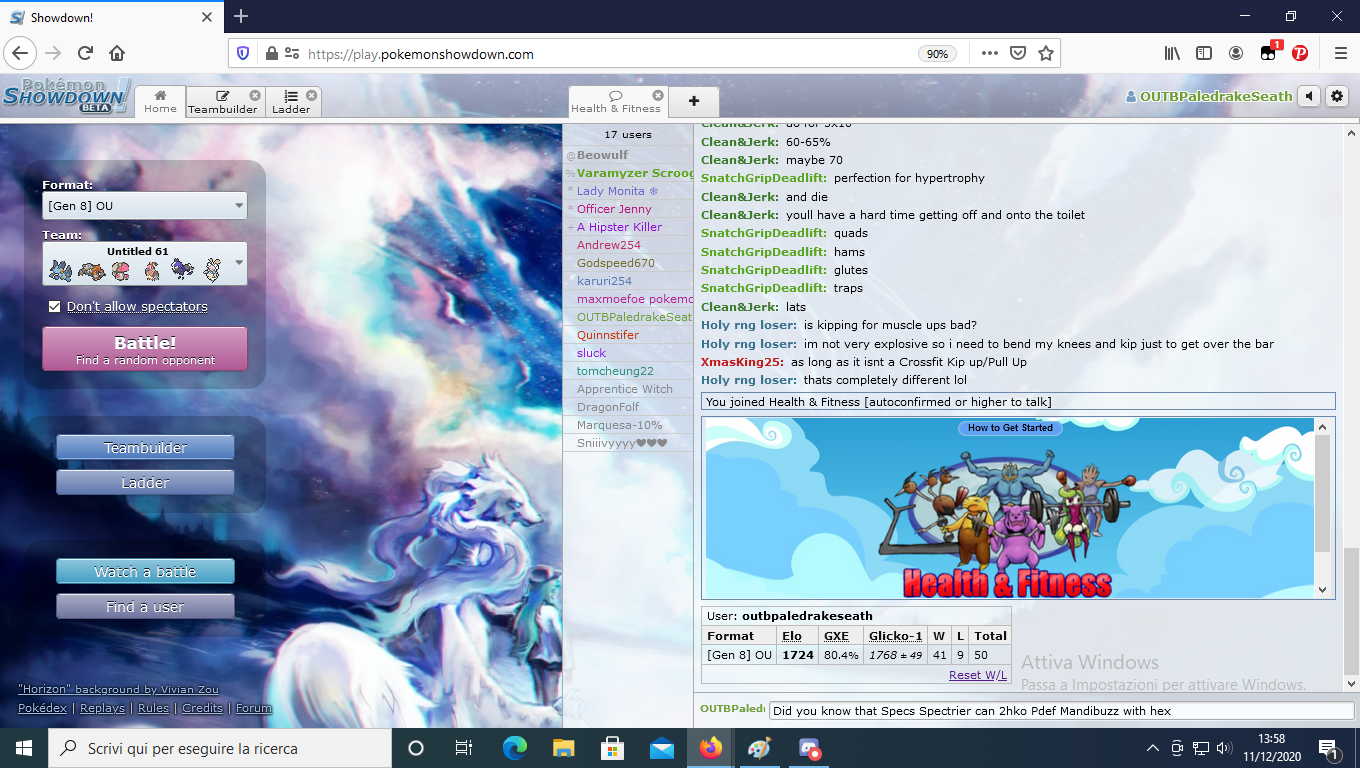Screen dimensions: 1360x768
Task: Close the Health & Fitness room tab
Action: 658,95
